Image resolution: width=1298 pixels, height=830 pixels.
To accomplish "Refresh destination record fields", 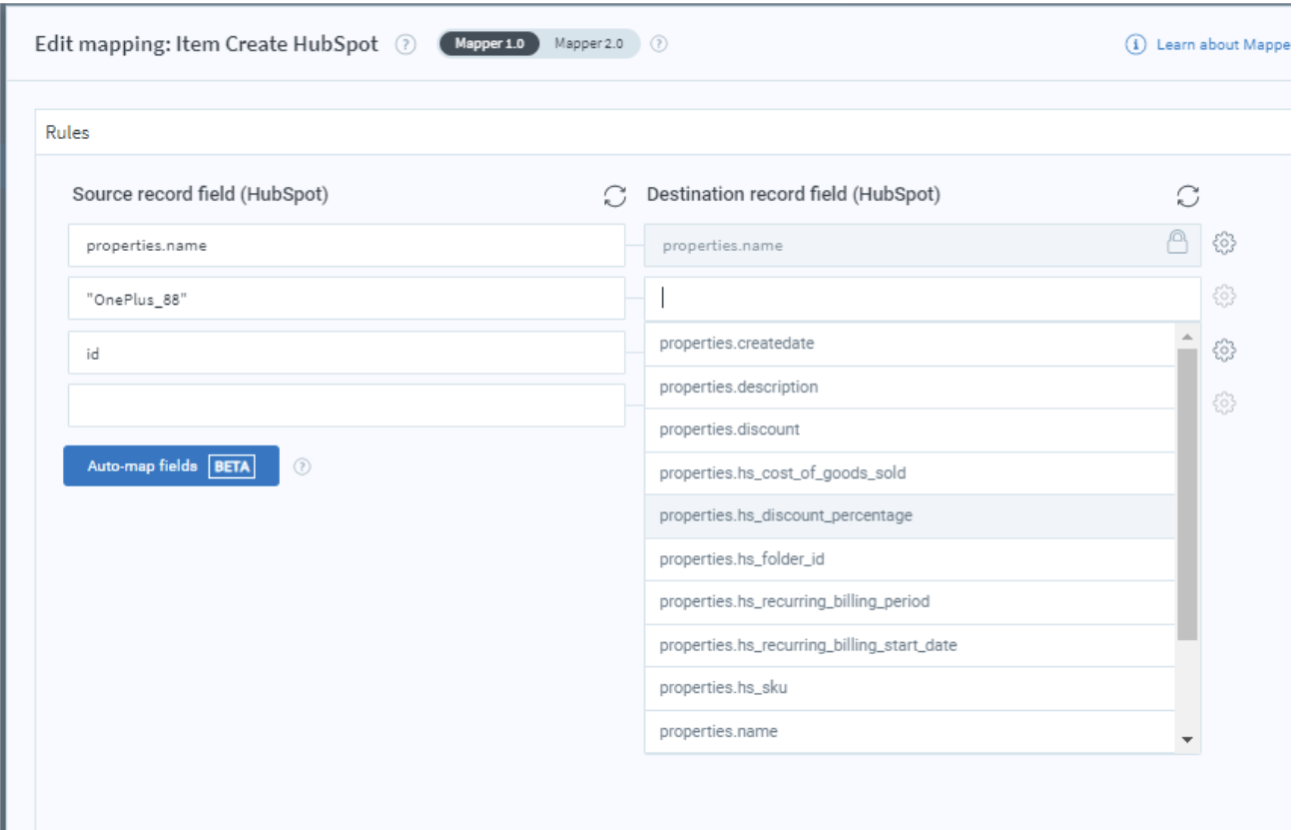I will point(1187,196).
